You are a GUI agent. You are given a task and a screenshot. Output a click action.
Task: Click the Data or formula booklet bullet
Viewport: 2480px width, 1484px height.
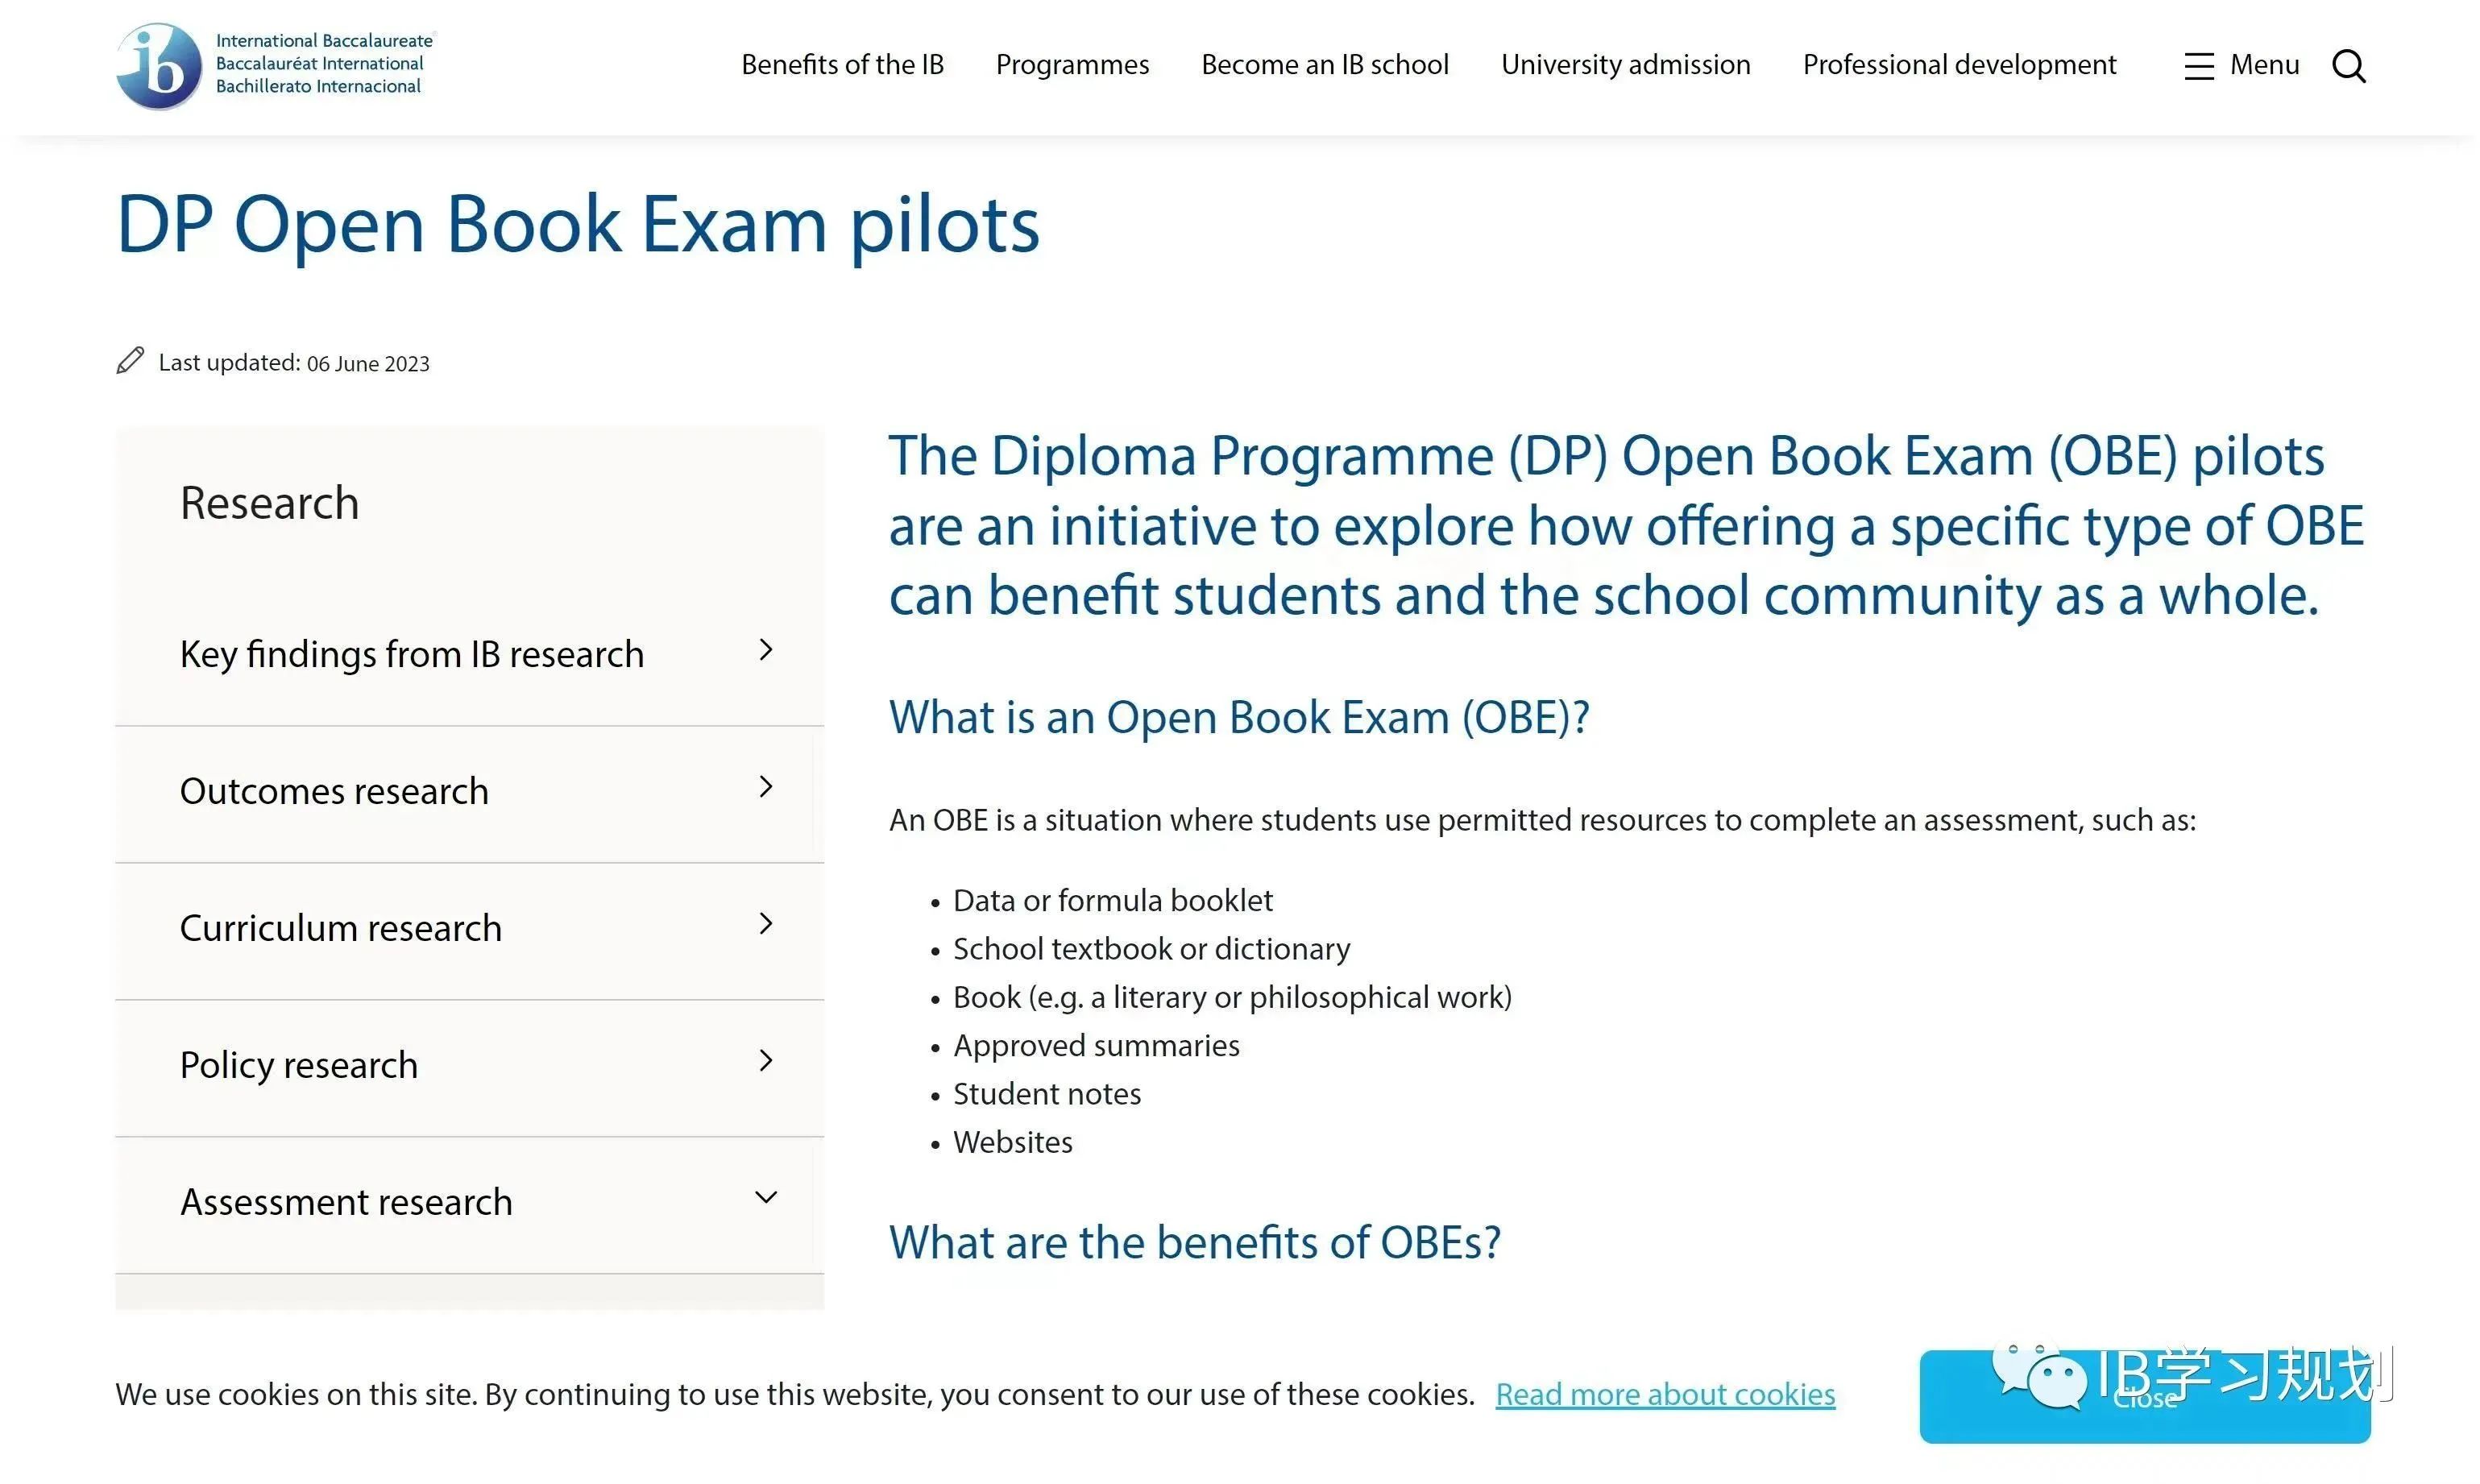pos(1112,901)
